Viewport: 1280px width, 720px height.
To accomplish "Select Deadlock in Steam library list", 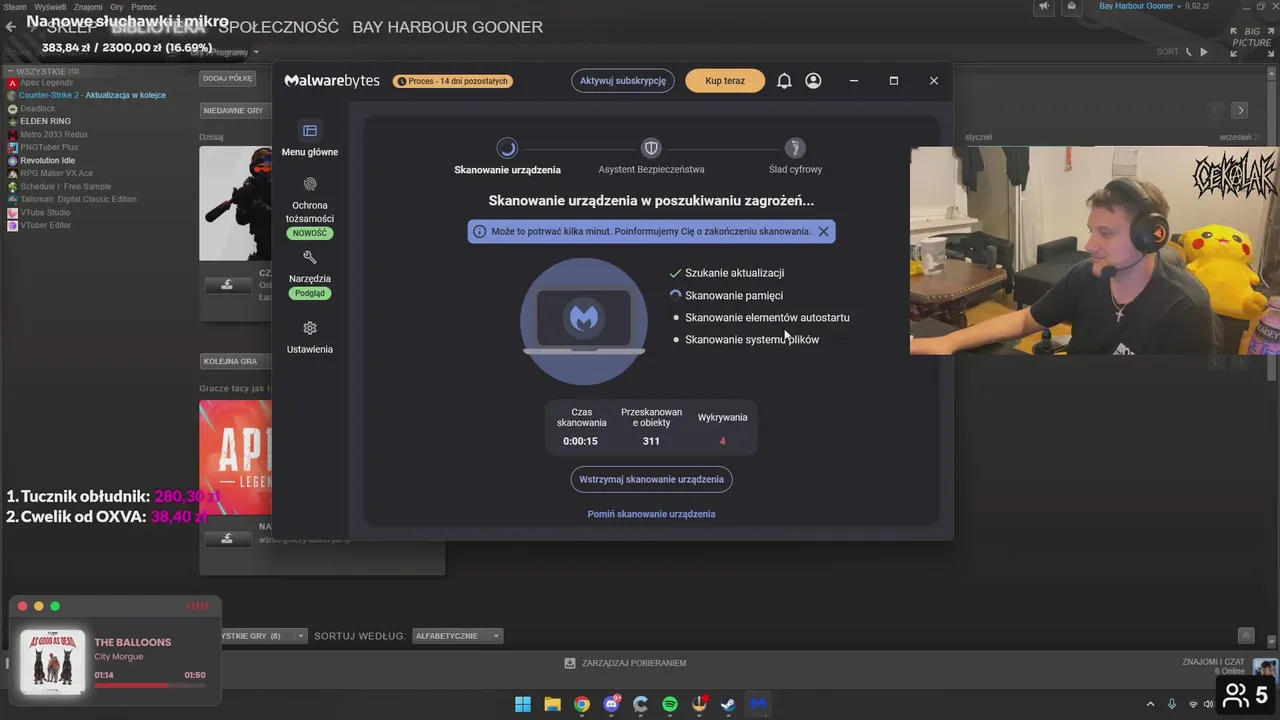I will tap(37, 108).
